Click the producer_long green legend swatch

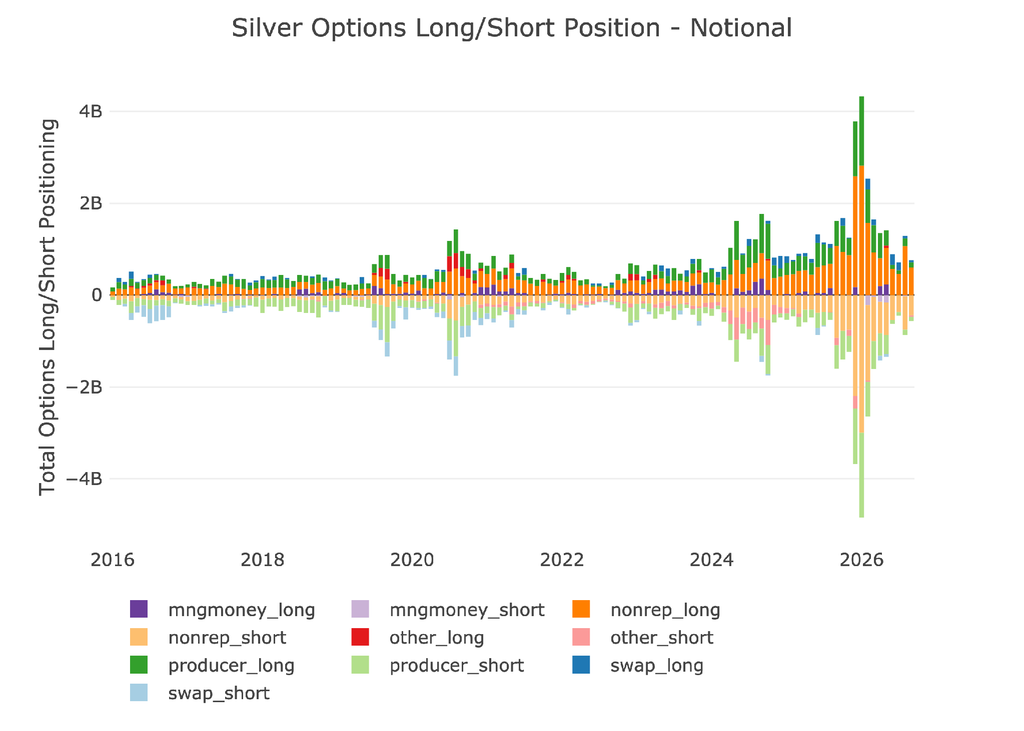click(x=138, y=665)
